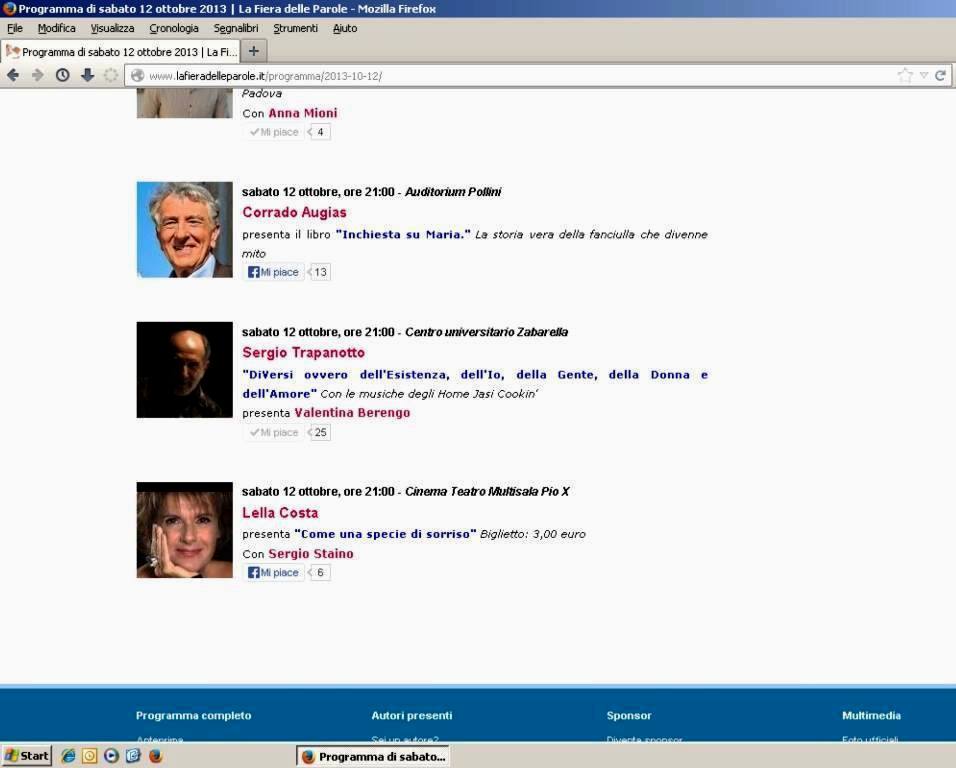Reload the page with the refresh icon
Viewport: 956px width, 768px height.
[940, 75]
